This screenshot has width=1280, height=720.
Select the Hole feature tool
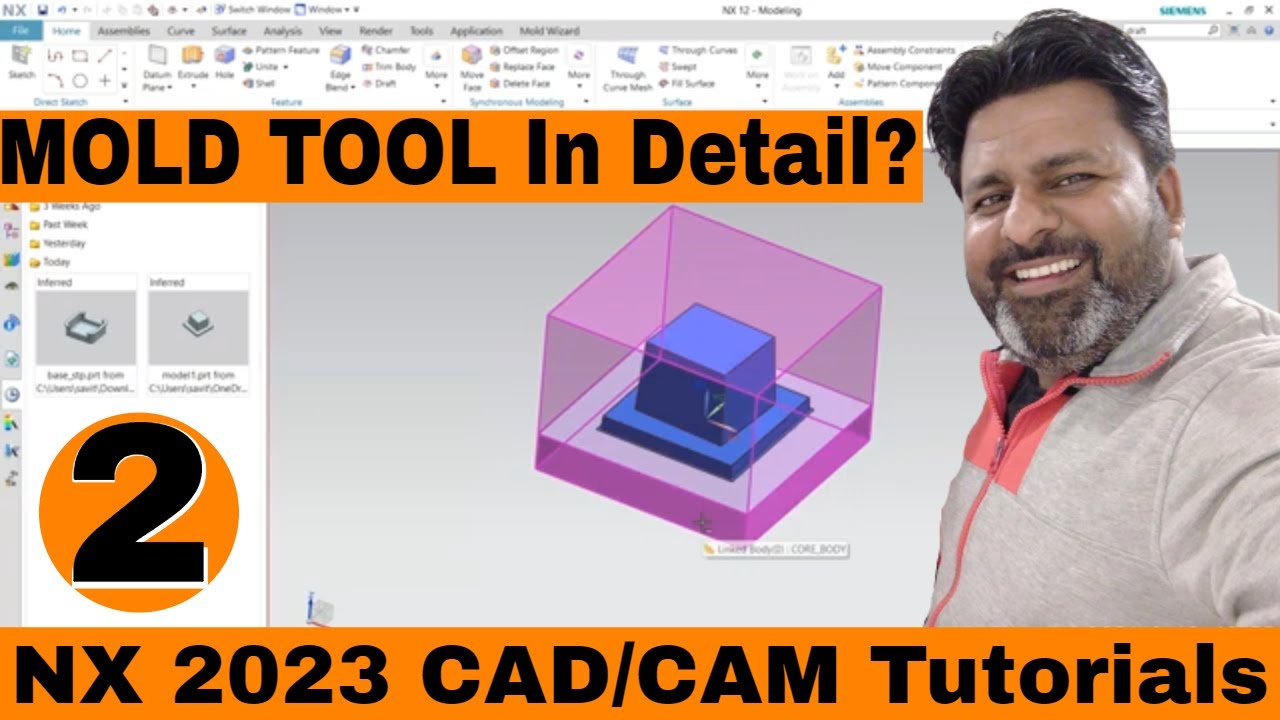[225, 63]
